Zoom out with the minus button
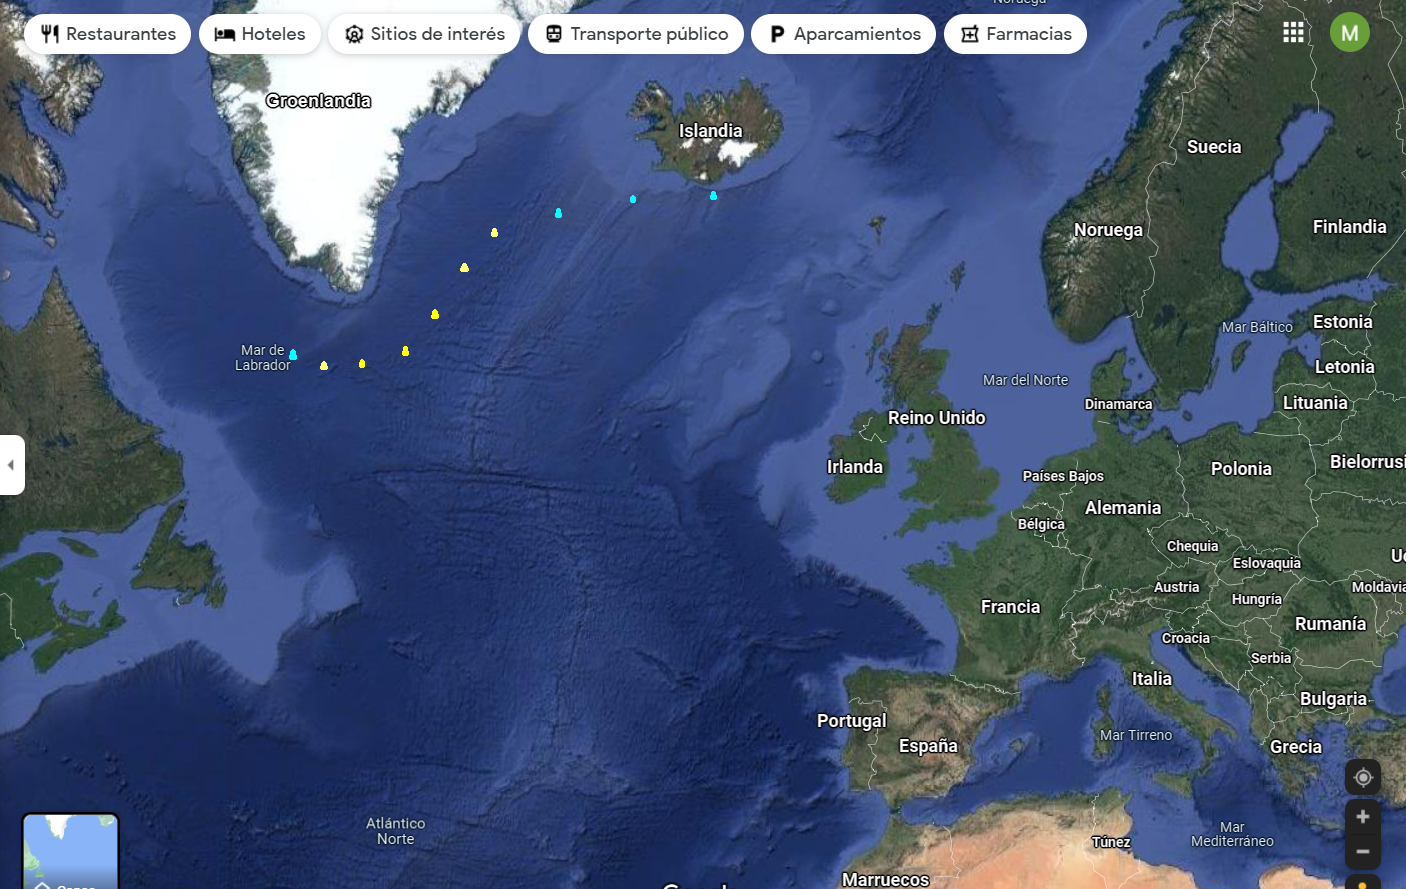Screen dimensions: 1406x889 pyautogui.click(x=1363, y=851)
